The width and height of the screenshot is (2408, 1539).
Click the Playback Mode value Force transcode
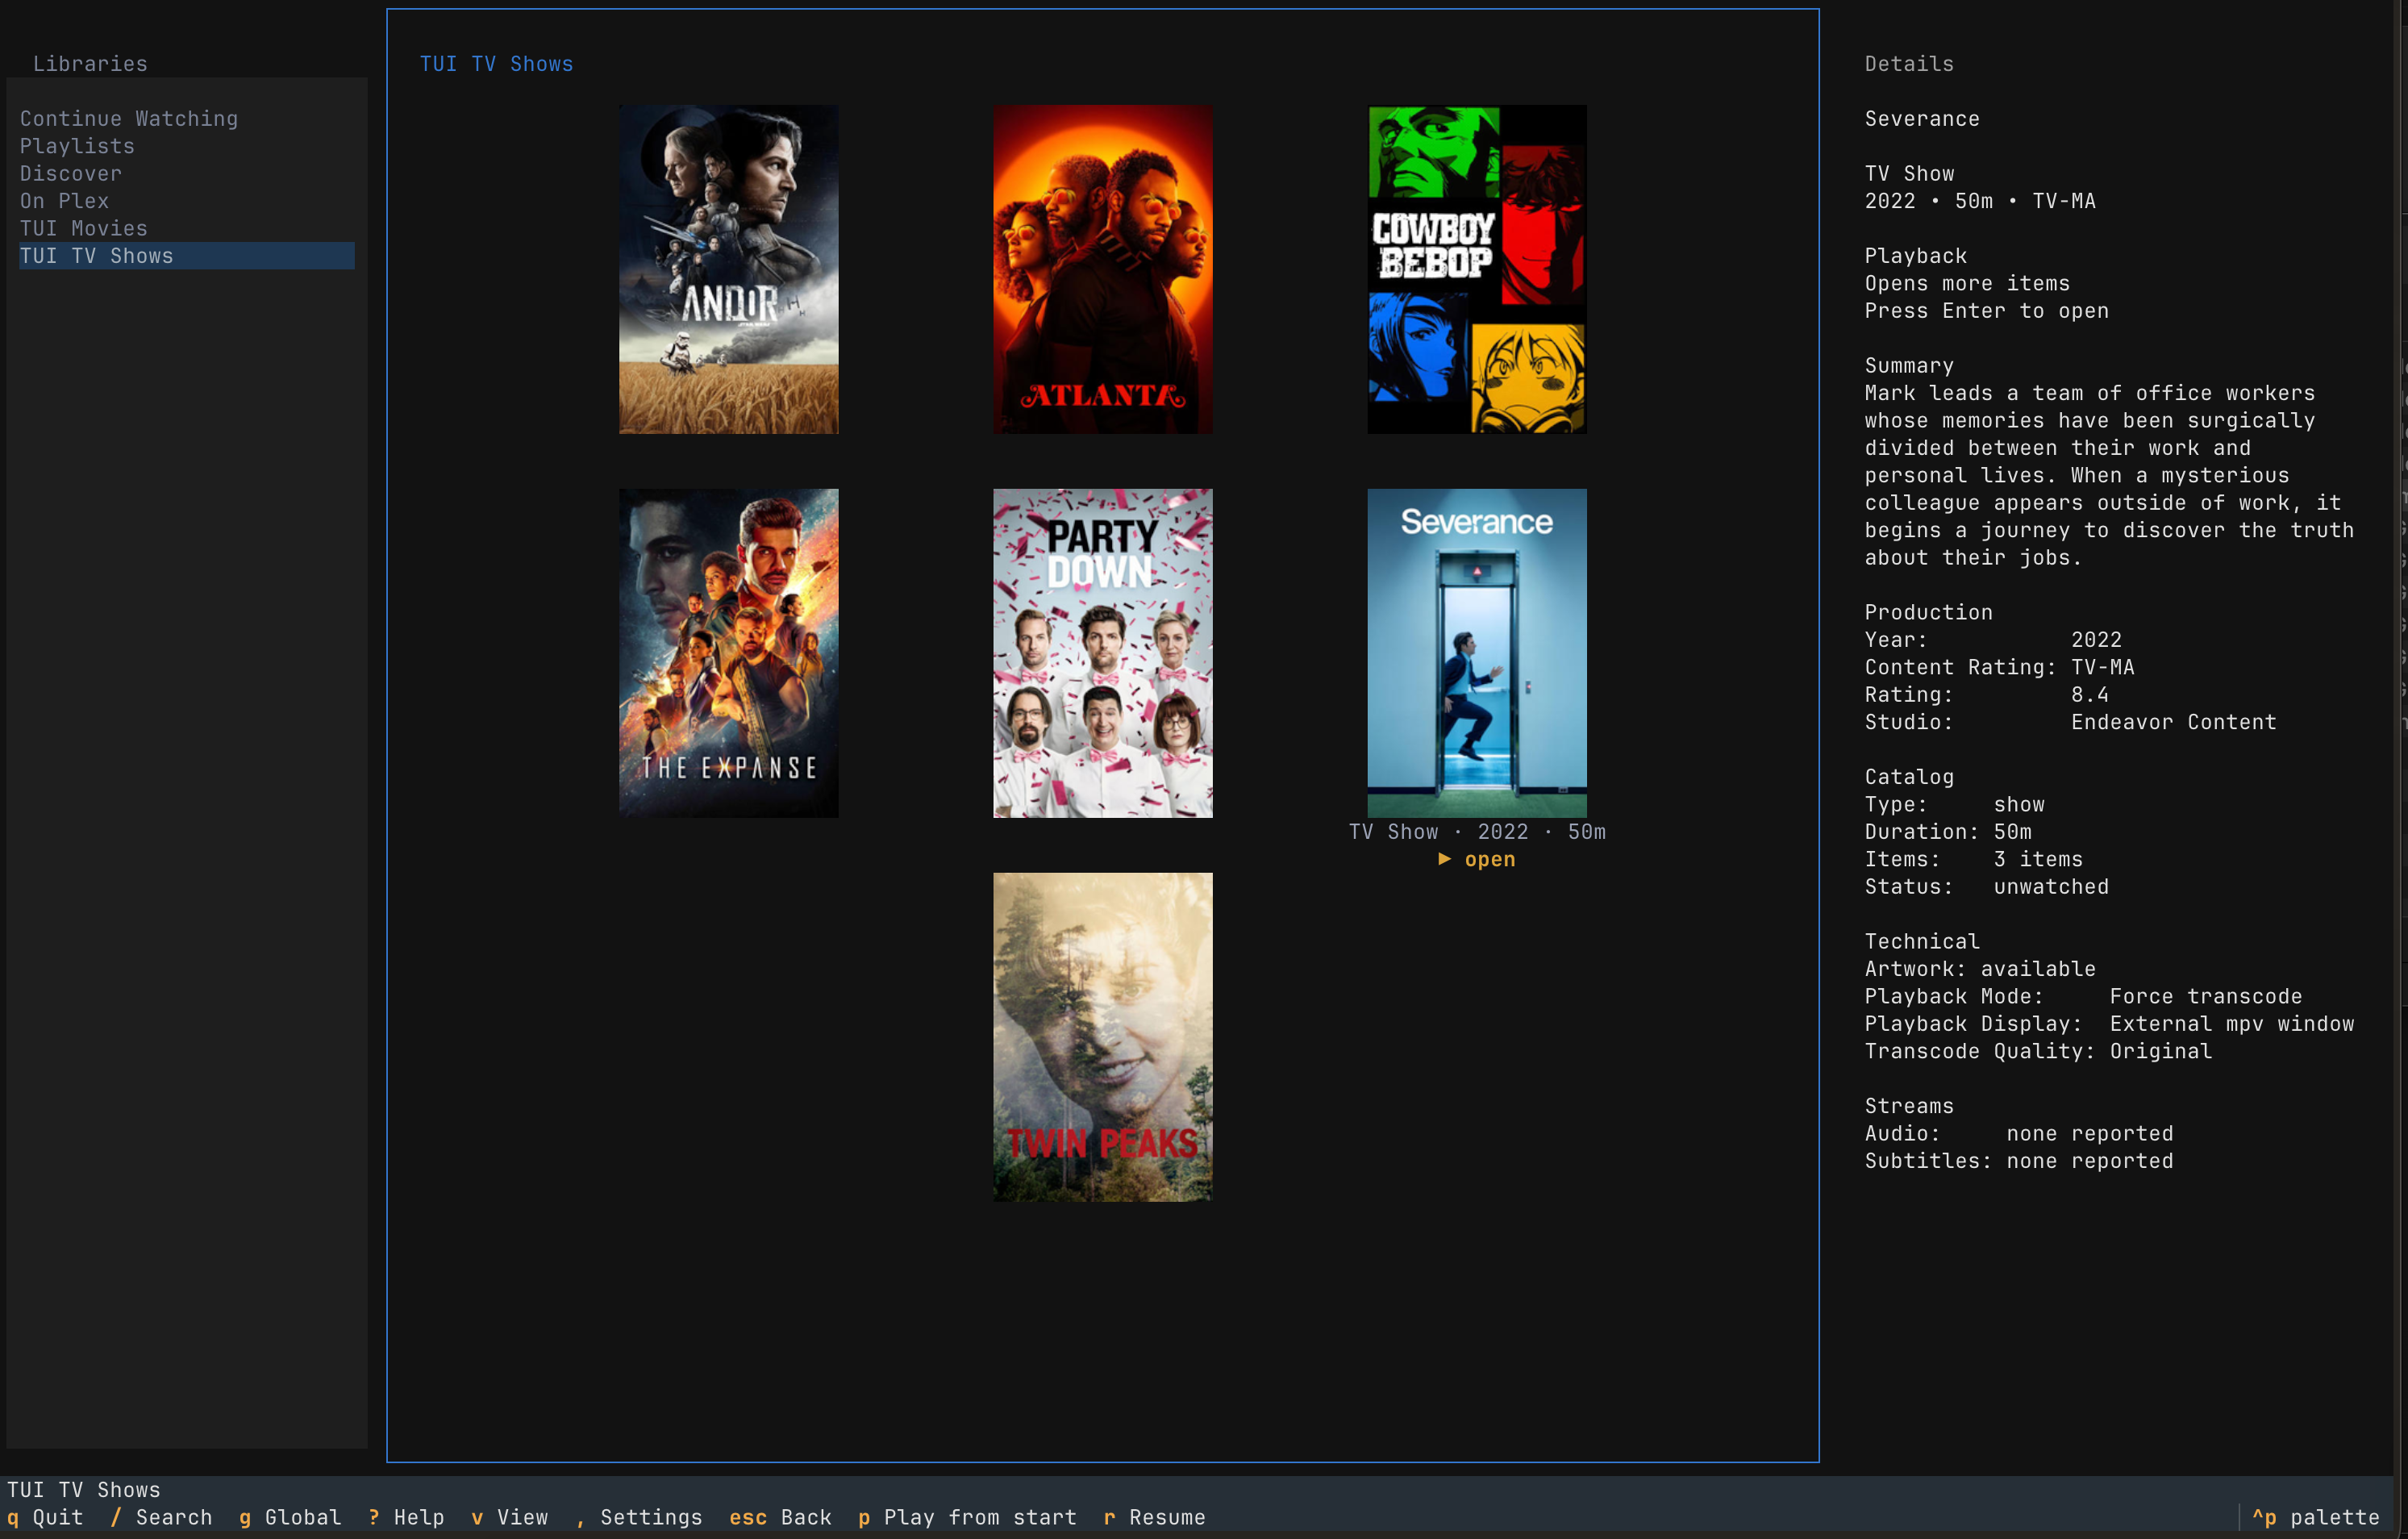point(2206,997)
